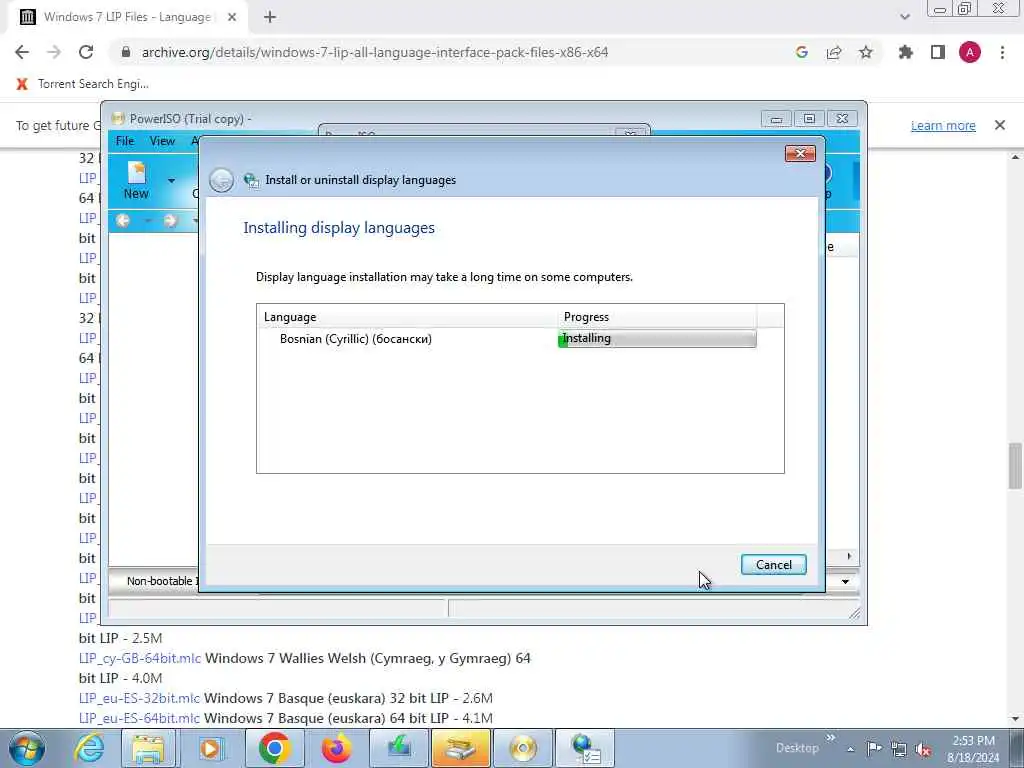Image resolution: width=1024 pixels, height=768 pixels.
Task: Show hidden system tray icons
Action: tap(850, 749)
